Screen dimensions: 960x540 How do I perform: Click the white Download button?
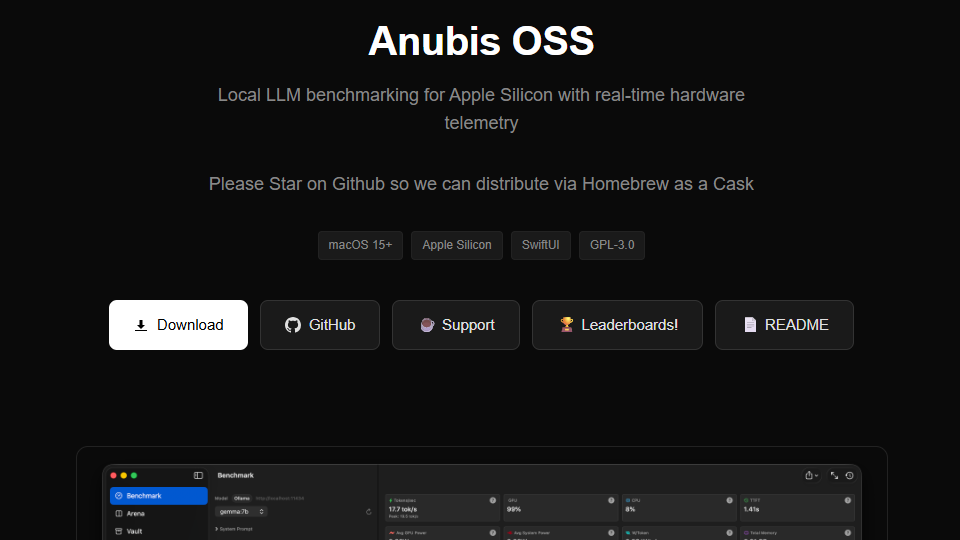pos(178,325)
